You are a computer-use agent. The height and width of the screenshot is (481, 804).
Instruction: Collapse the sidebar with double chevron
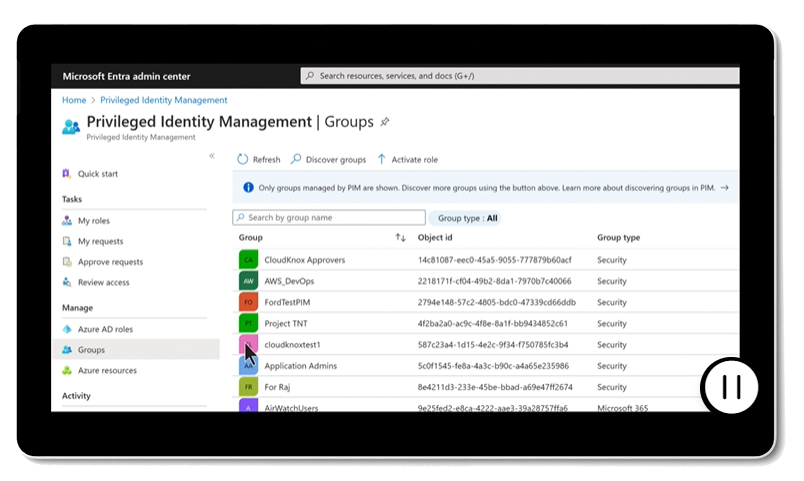212,156
